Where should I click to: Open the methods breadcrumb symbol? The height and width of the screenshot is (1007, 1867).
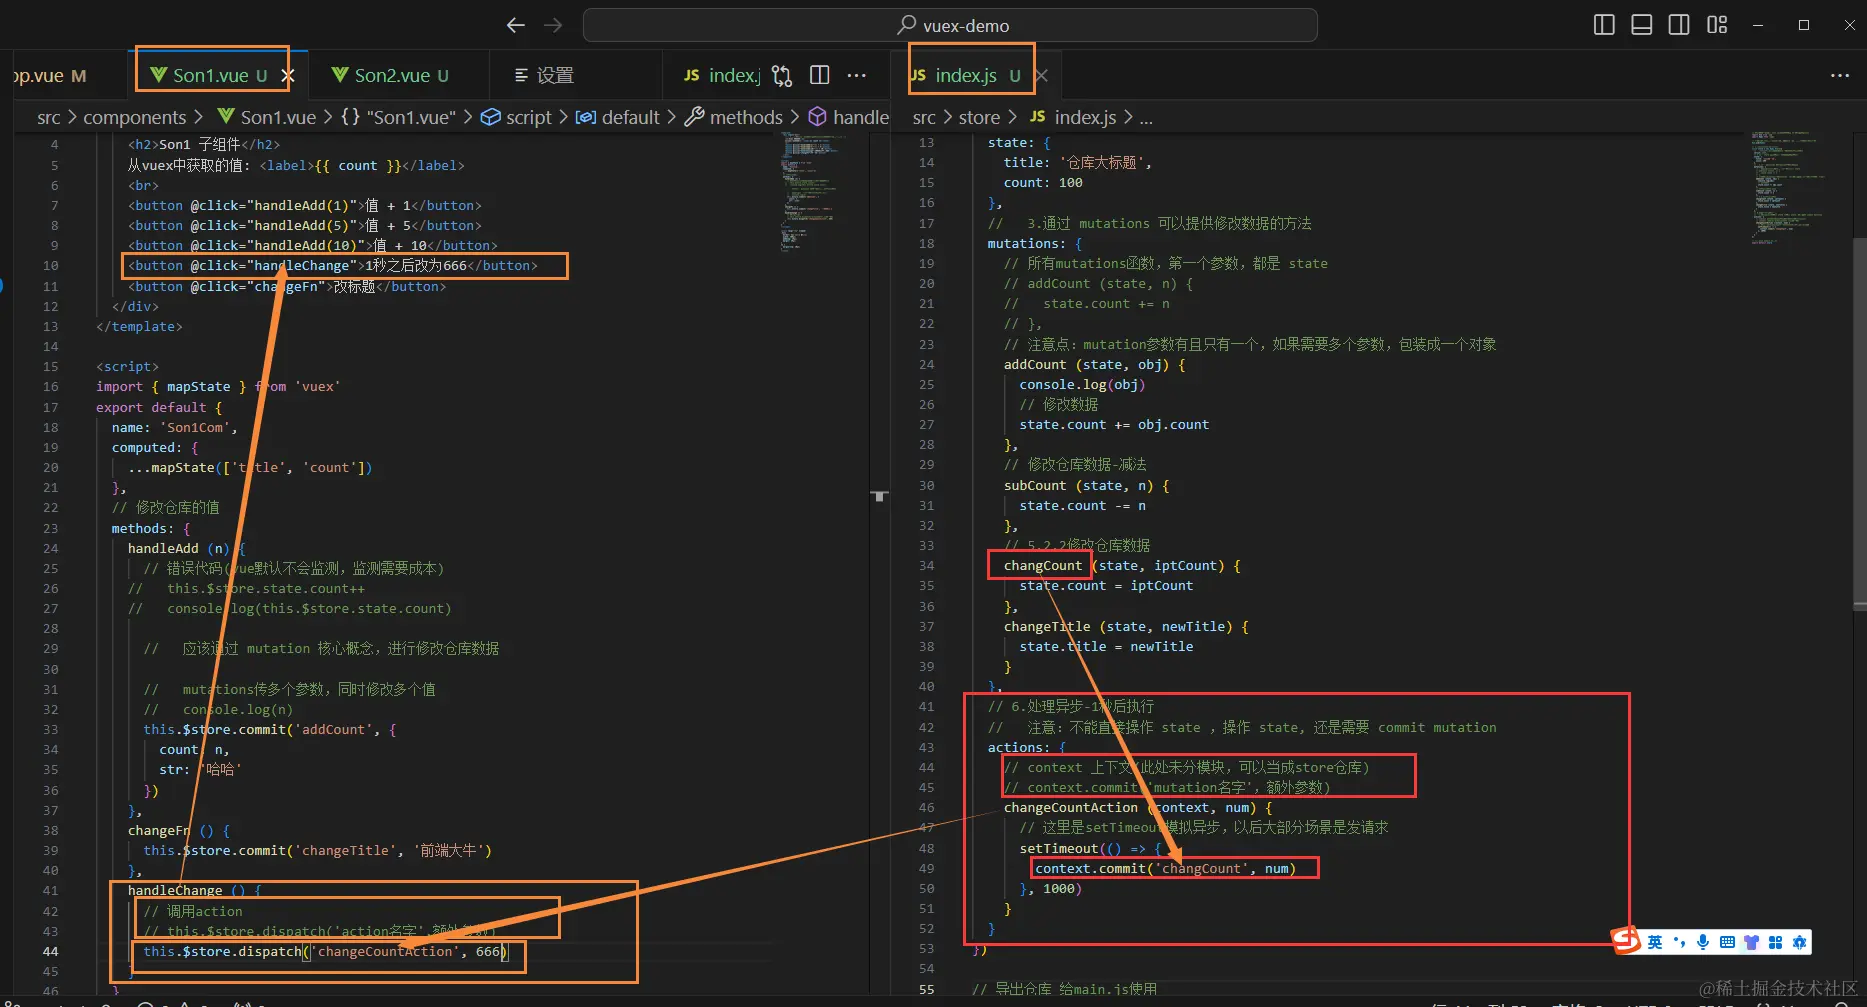click(734, 117)
